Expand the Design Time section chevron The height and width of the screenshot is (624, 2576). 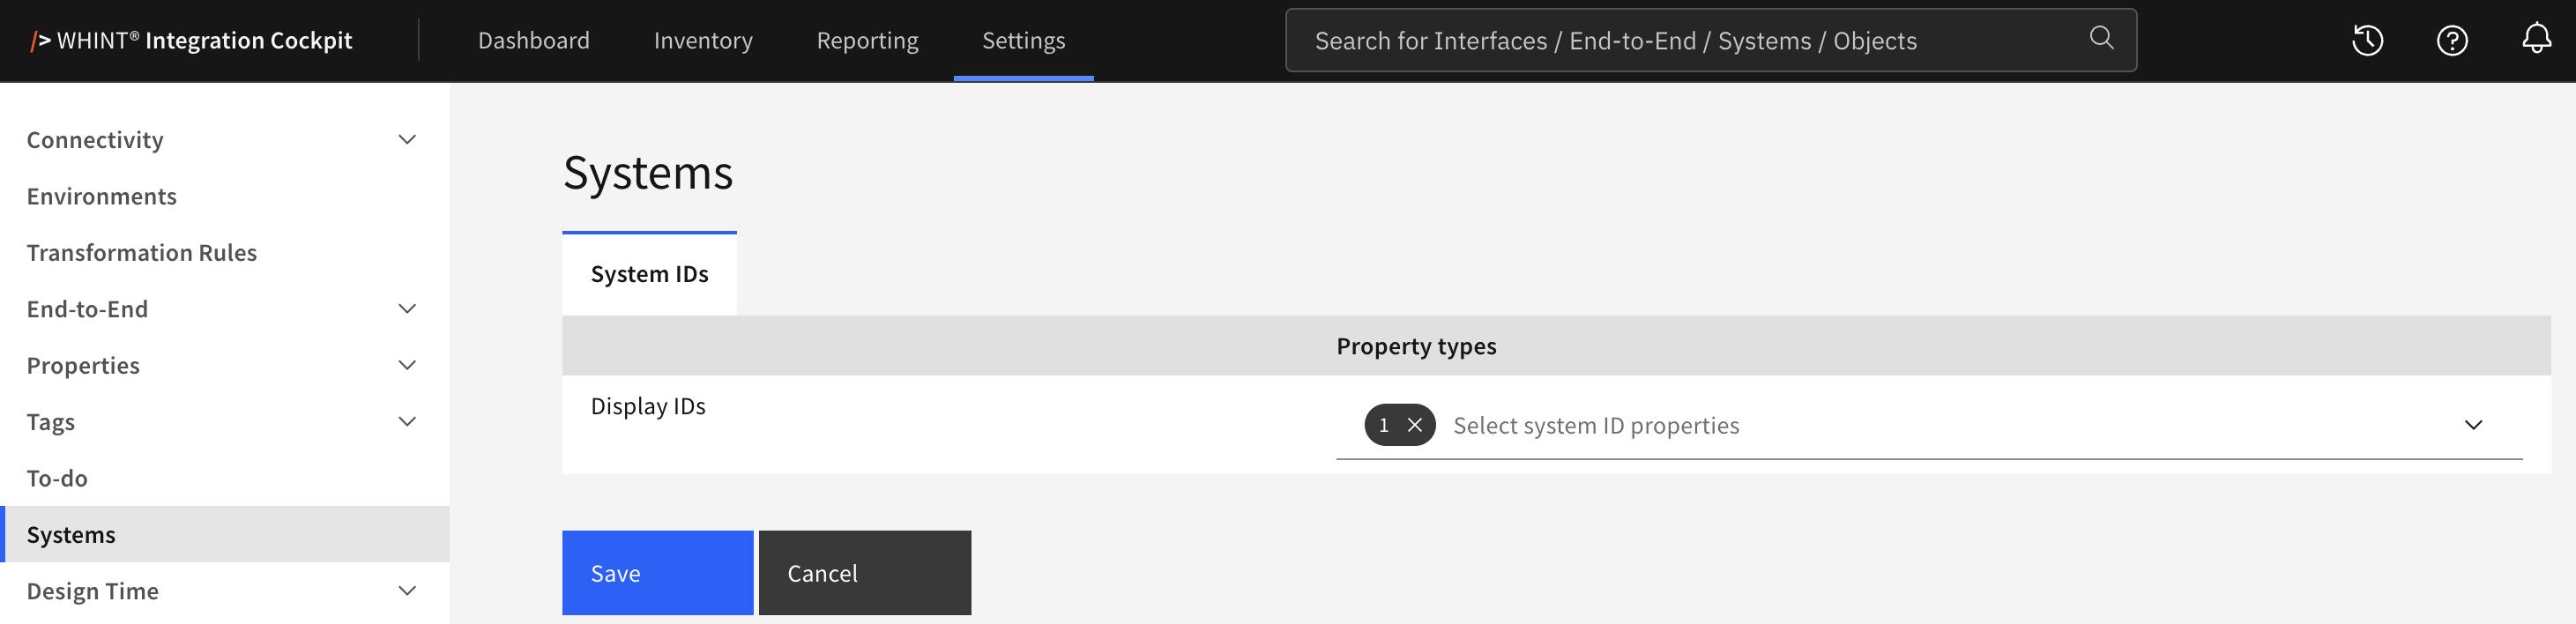pos(407,591)
